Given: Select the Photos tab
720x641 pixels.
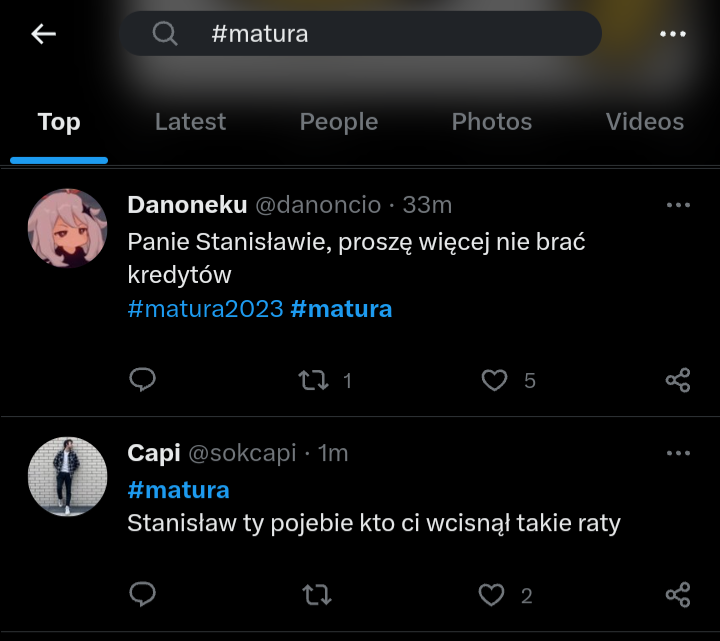Looking at the screenshot, I should click(492, 122).
